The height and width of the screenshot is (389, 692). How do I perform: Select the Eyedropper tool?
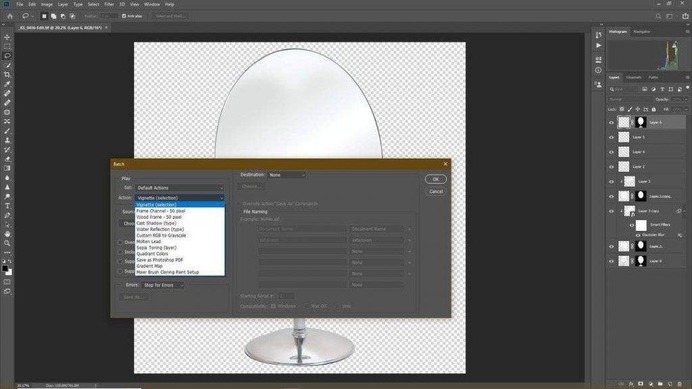point(7,84)
